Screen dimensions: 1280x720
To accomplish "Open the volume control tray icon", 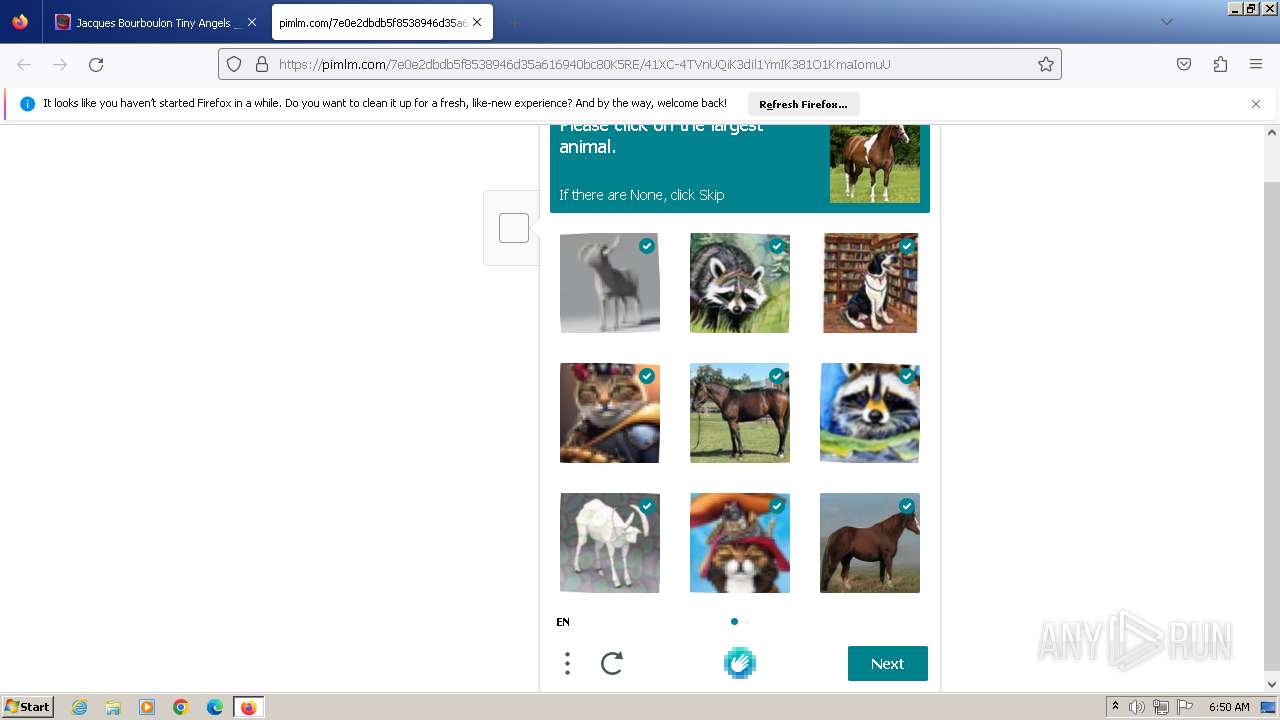I will [x=1137, y=707].
